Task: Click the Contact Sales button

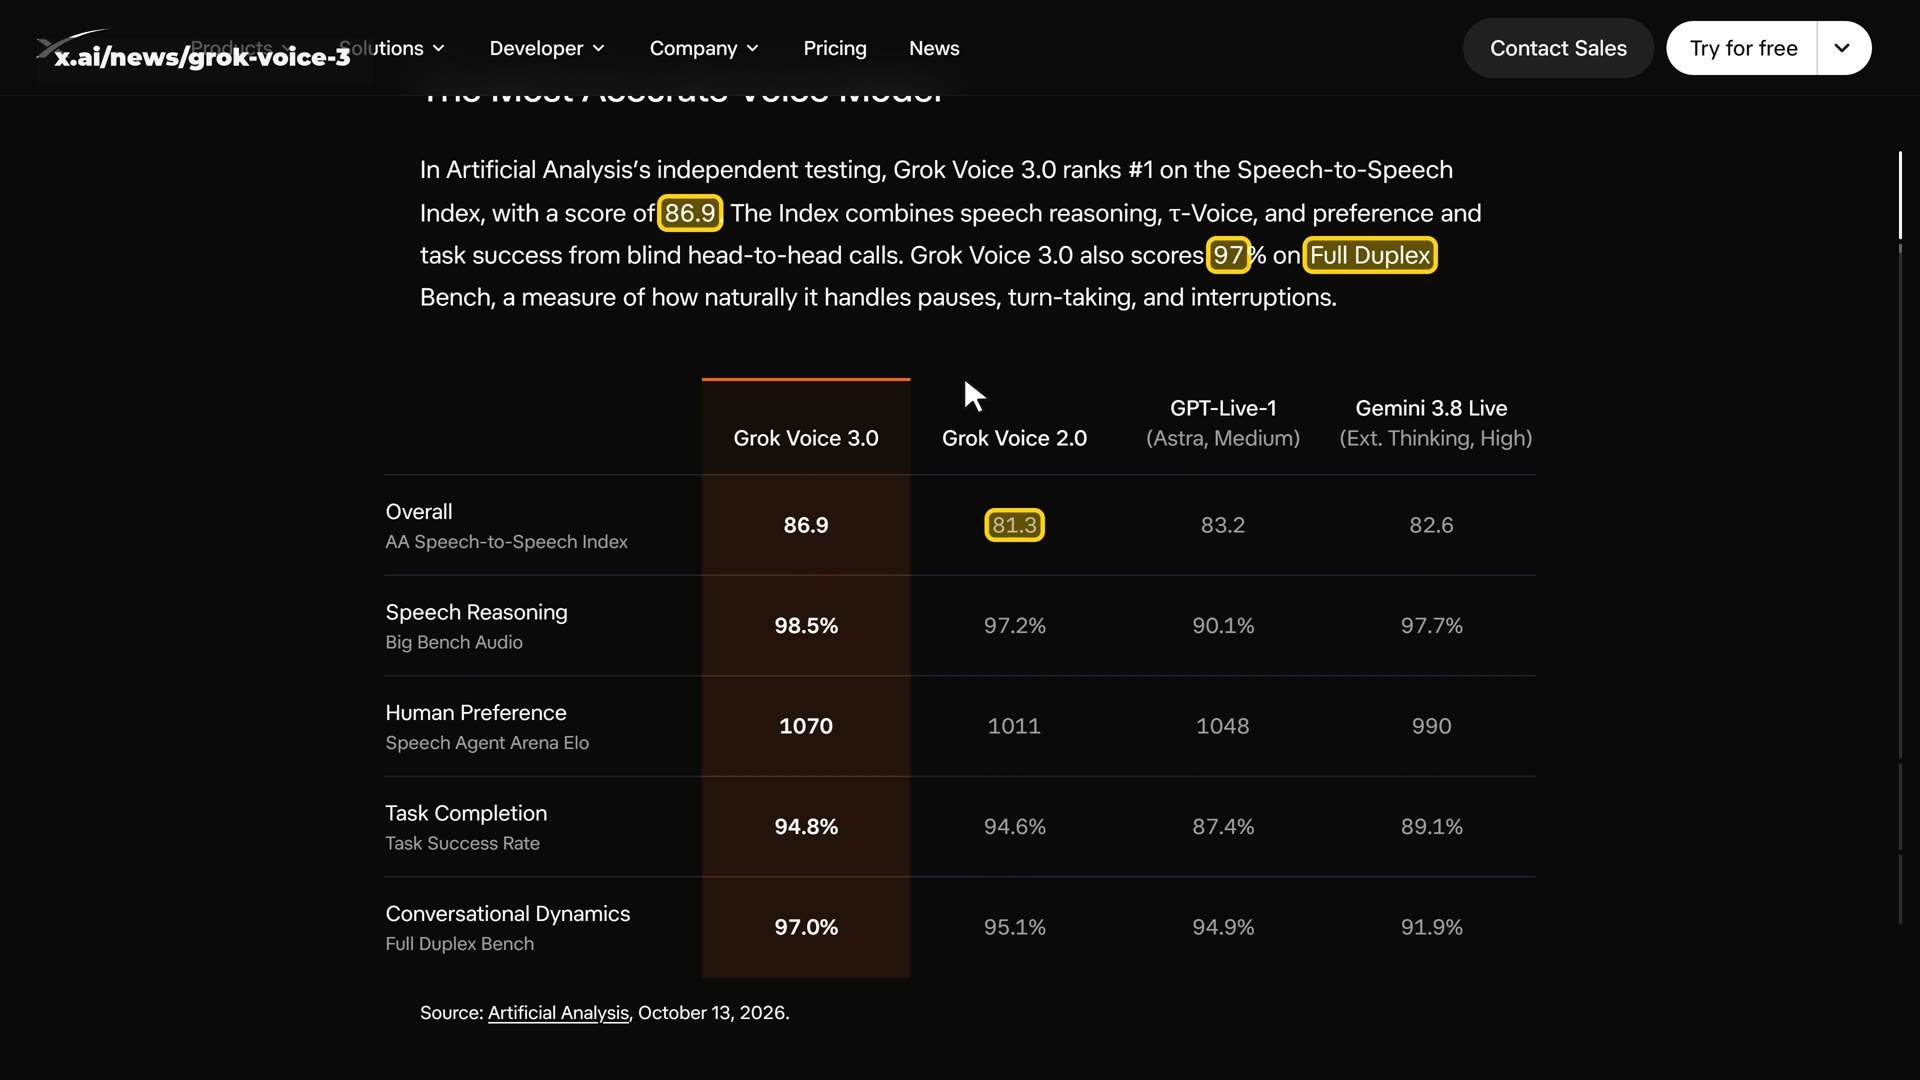Action: pyautogui.click(x=1558, y=48)
